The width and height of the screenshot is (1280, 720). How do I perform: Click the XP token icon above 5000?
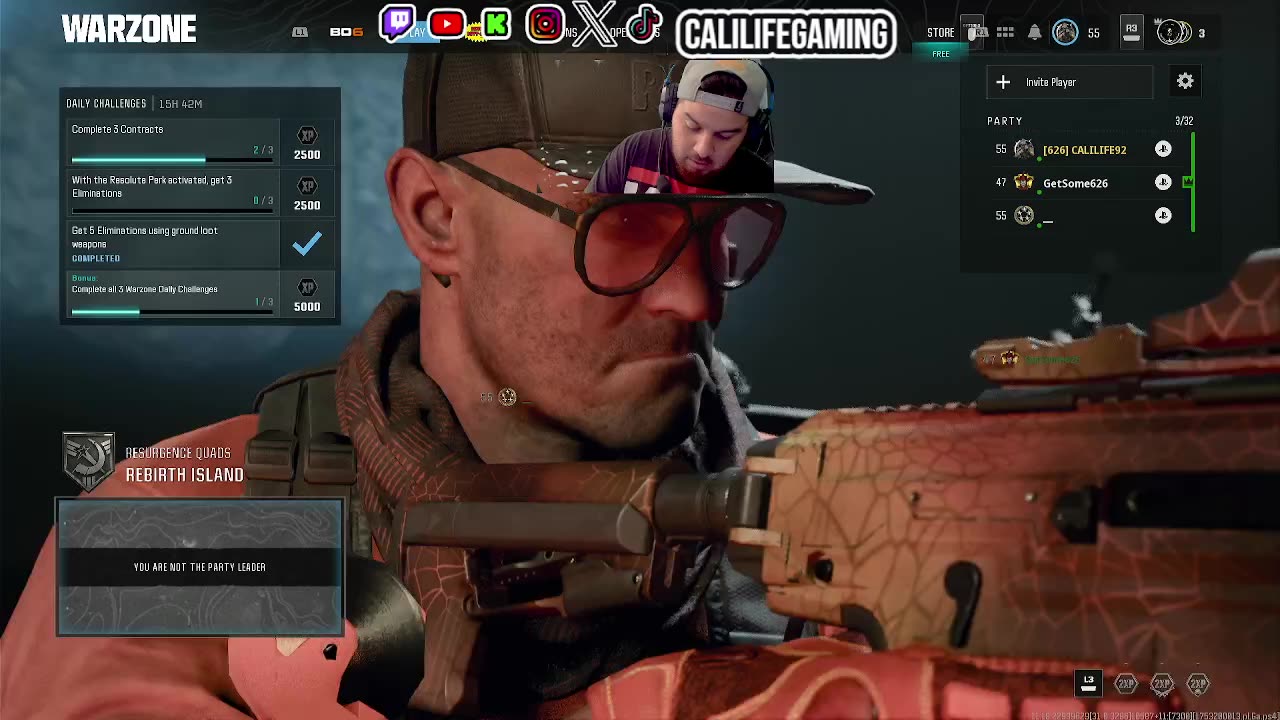click(x=307, y=287)
